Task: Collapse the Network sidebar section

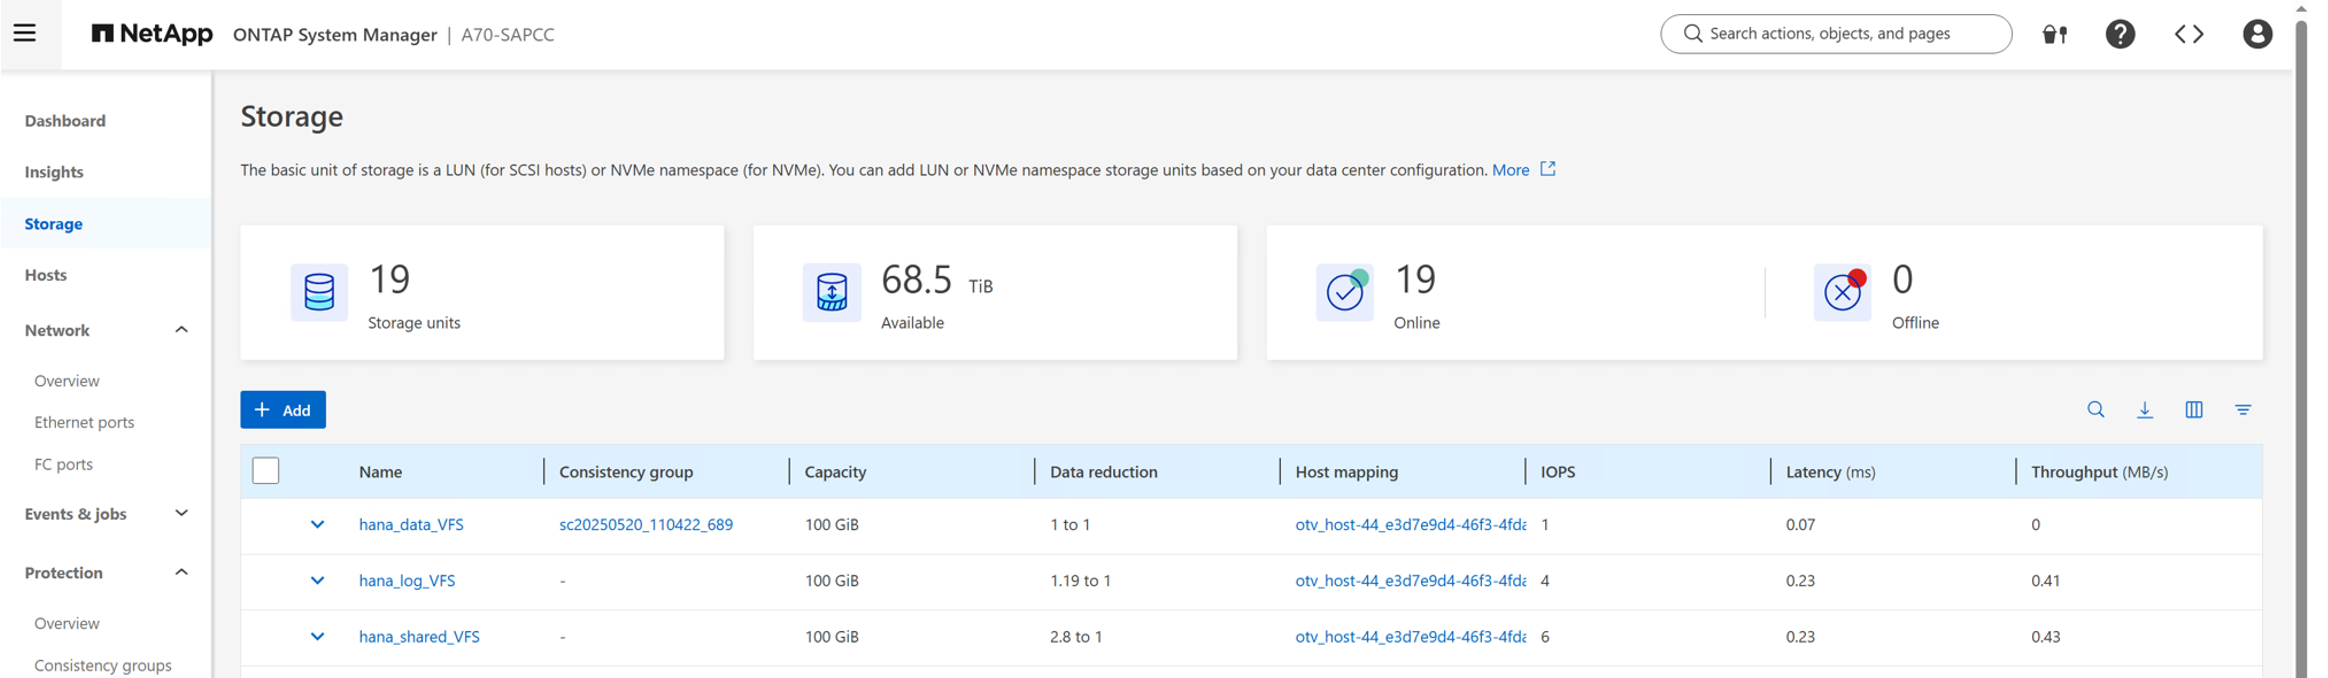Action: pyautogui.click(x=181, y=330)
